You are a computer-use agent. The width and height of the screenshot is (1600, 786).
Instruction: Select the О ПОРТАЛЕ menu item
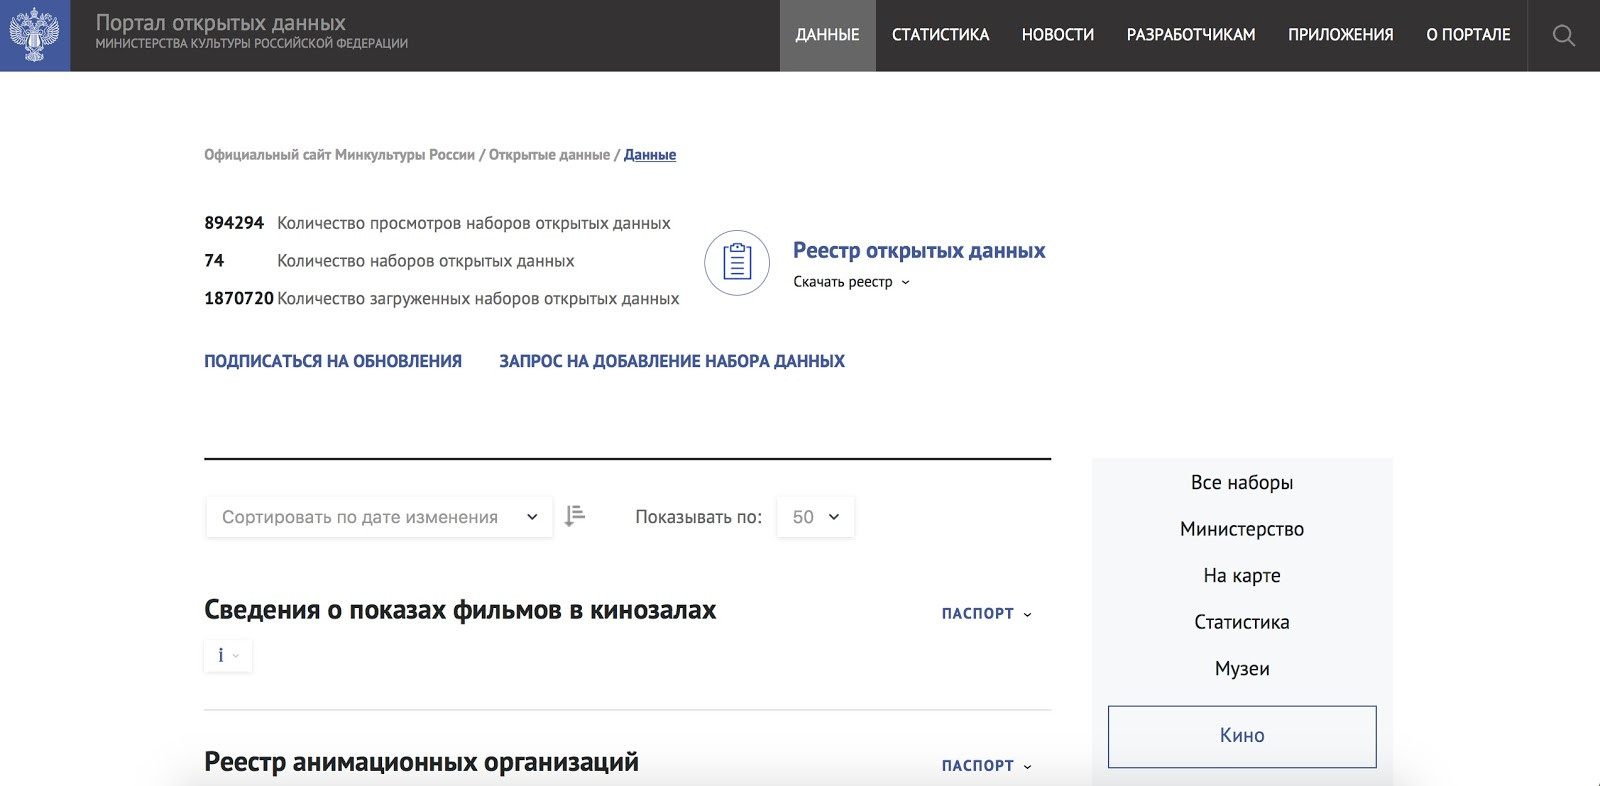click(1467, 35)
